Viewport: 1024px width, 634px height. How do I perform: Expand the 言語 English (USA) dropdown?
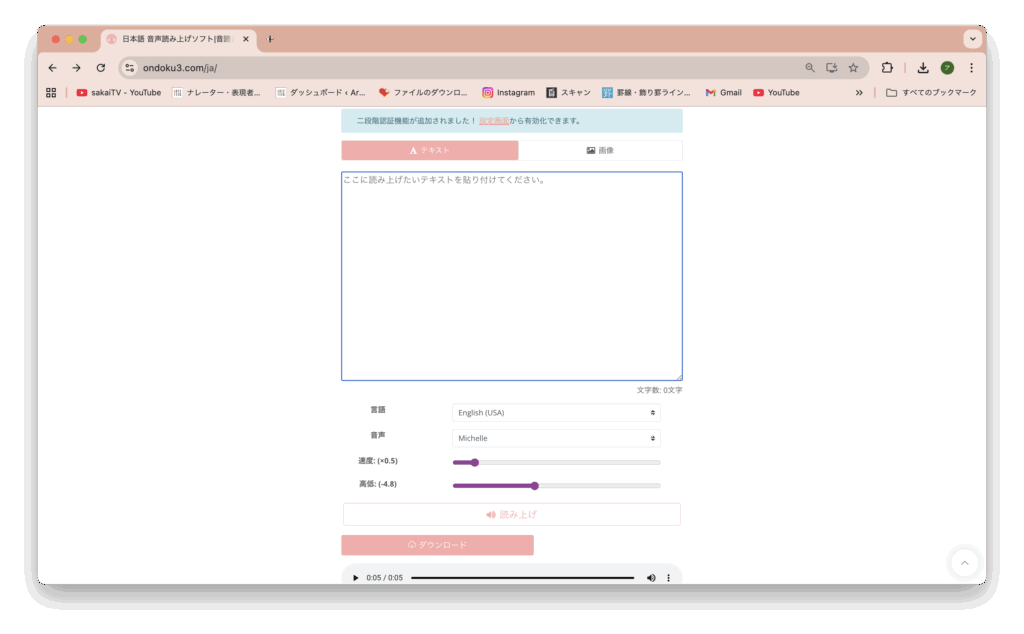(556, 413)
